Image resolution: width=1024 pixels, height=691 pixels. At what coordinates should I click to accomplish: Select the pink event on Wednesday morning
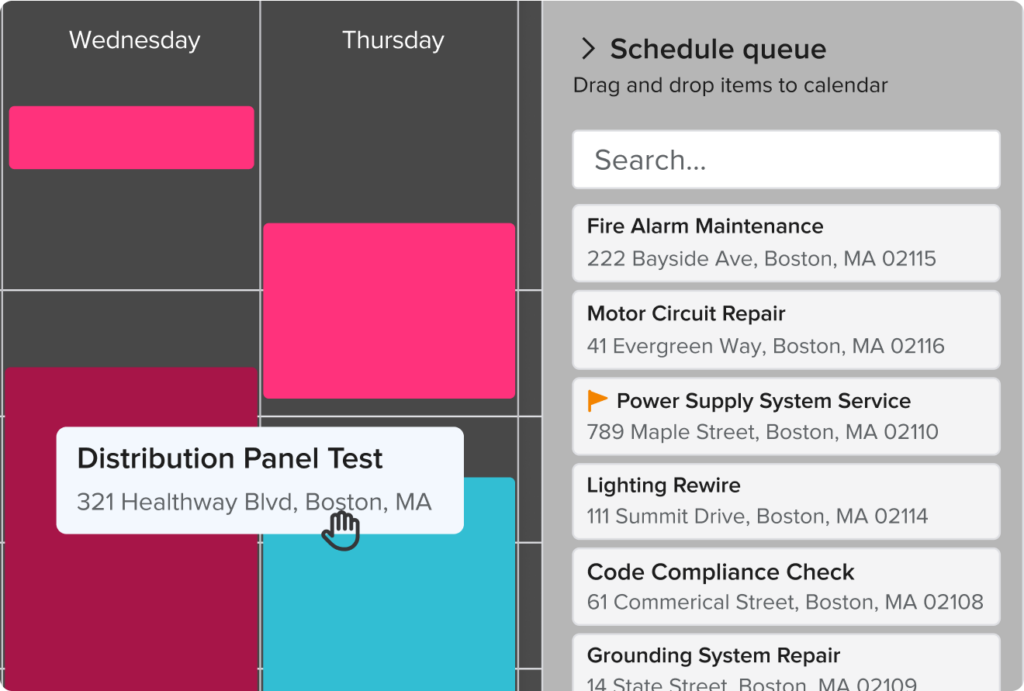pos(131,137)
